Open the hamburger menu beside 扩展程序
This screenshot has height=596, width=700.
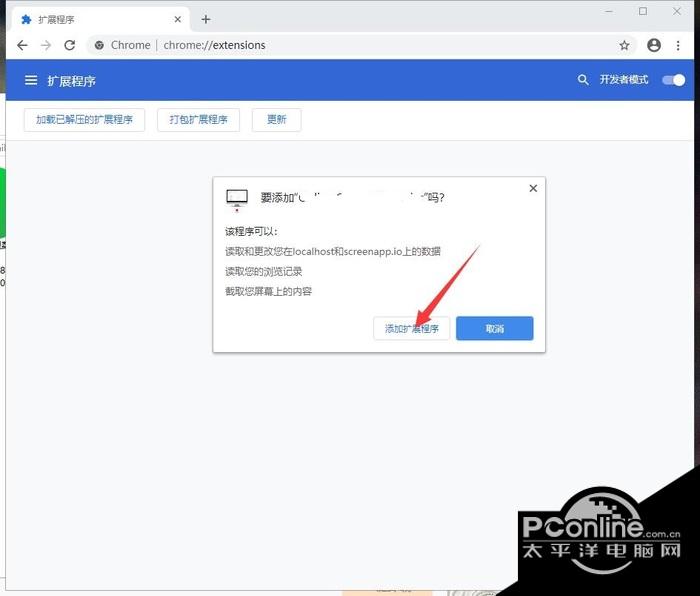pos(31,80)
